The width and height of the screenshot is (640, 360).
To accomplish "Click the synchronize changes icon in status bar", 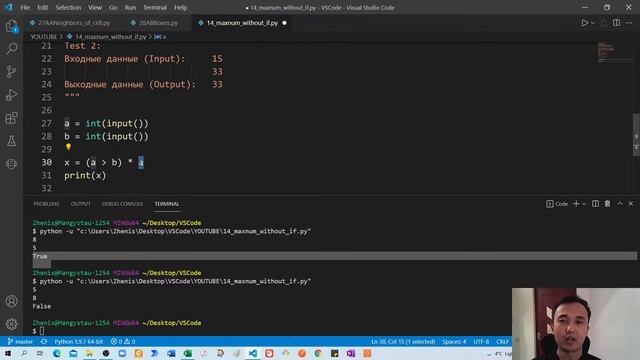I will (x=44, y=342).
